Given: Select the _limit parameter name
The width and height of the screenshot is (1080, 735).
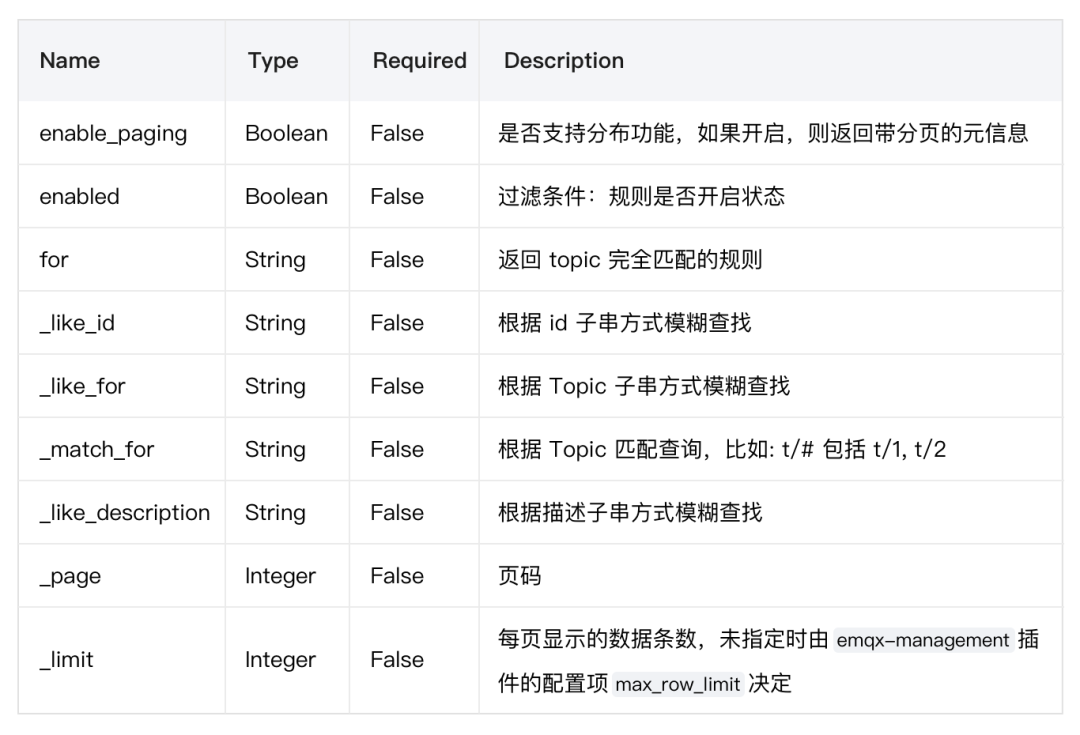Looking at the screenshot, I should pos(66,660).
